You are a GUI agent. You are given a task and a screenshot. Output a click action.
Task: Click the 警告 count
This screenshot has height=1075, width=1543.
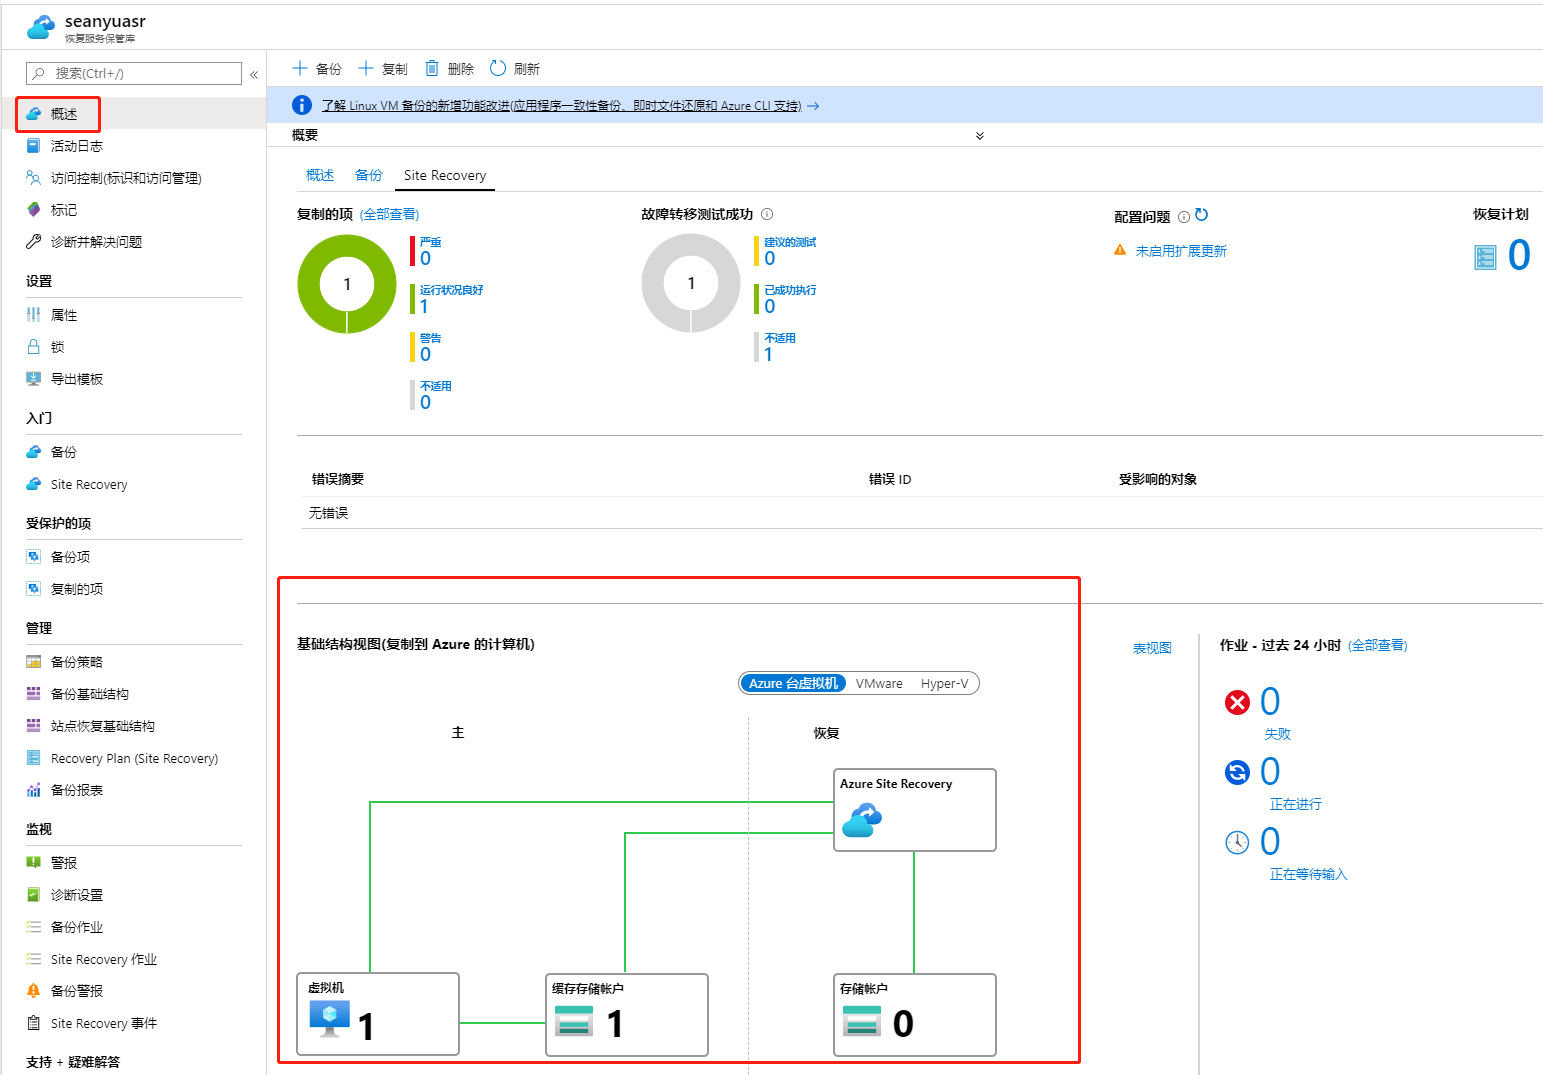click(x=426, y=354)
